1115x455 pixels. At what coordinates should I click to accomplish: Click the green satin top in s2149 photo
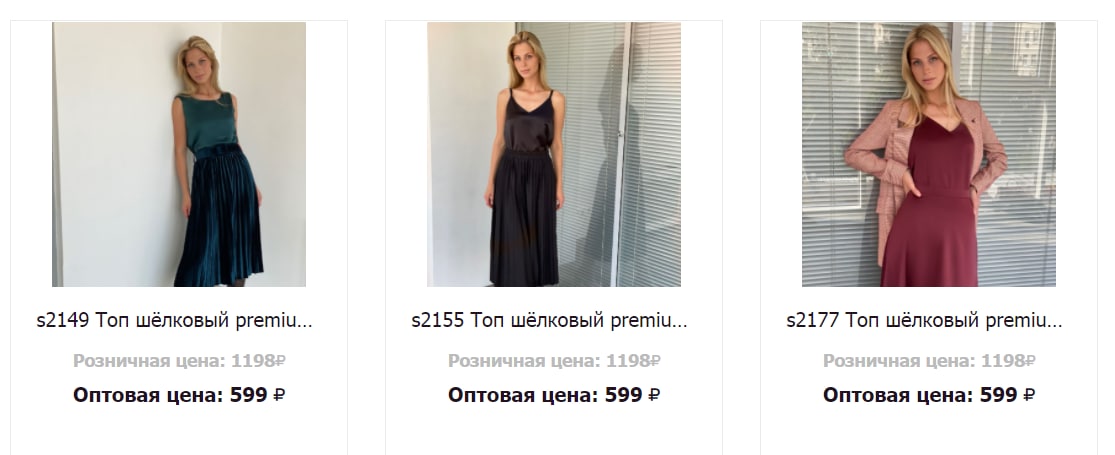207,121
